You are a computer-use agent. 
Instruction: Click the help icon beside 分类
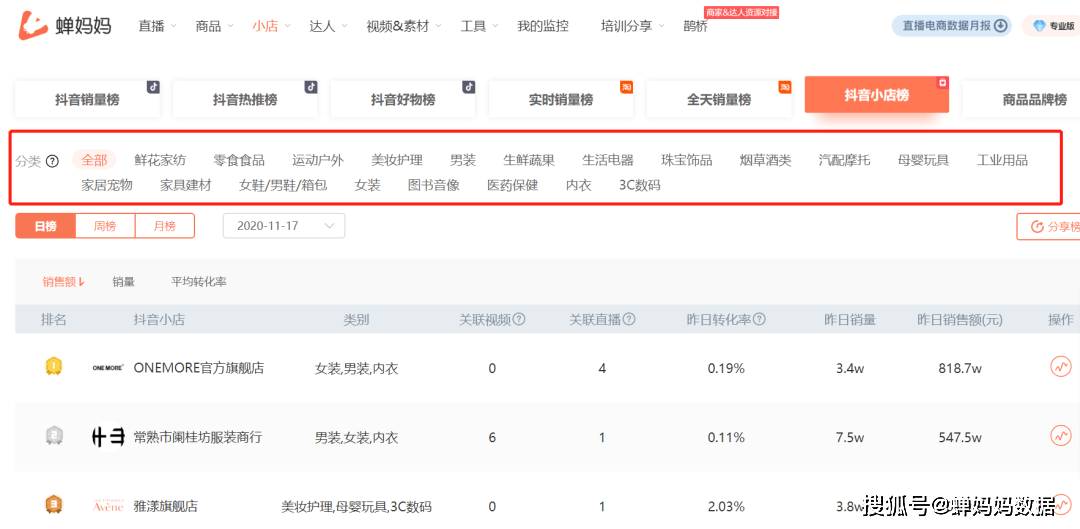pyautogui.click(x=52, y=161)
